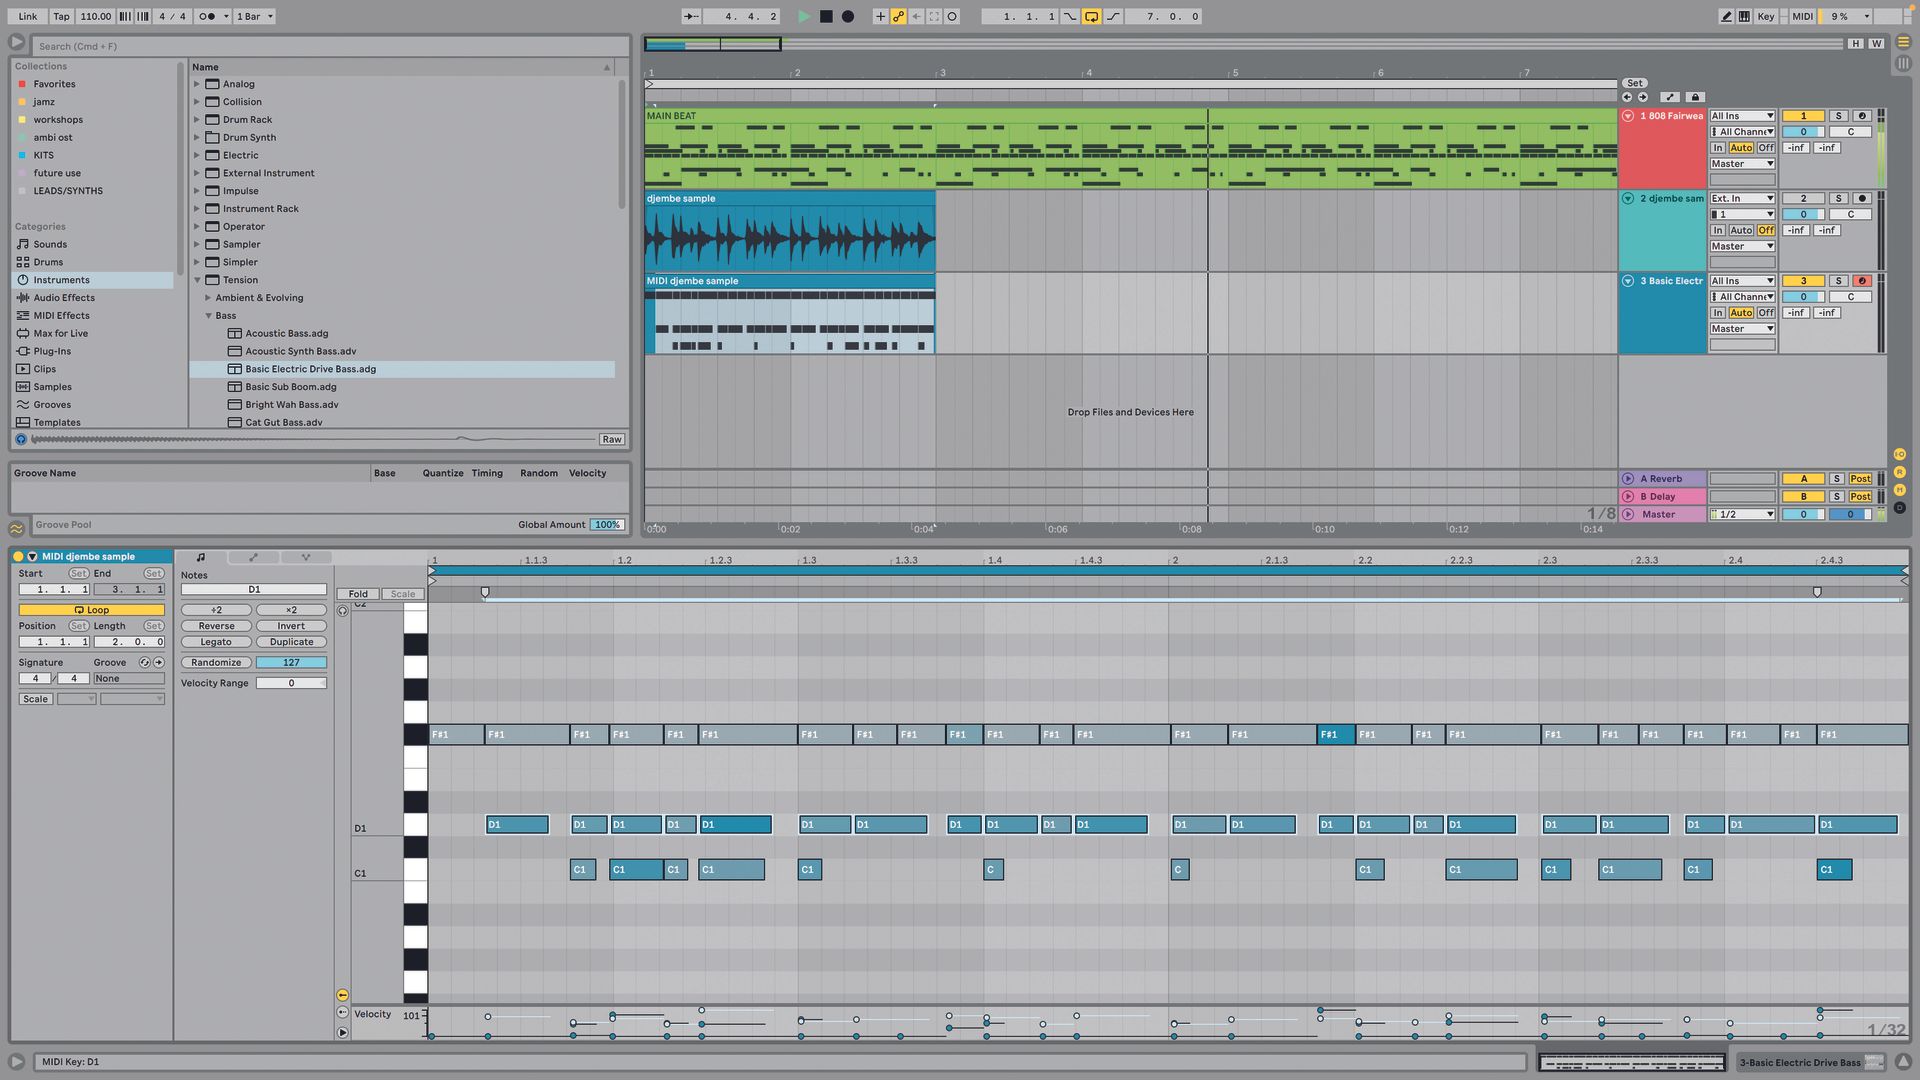This screenshot has width=1920, height=1080.
Task: Switch to the Samples browser category
Action: pyautogui.click(x=54, y=386)
